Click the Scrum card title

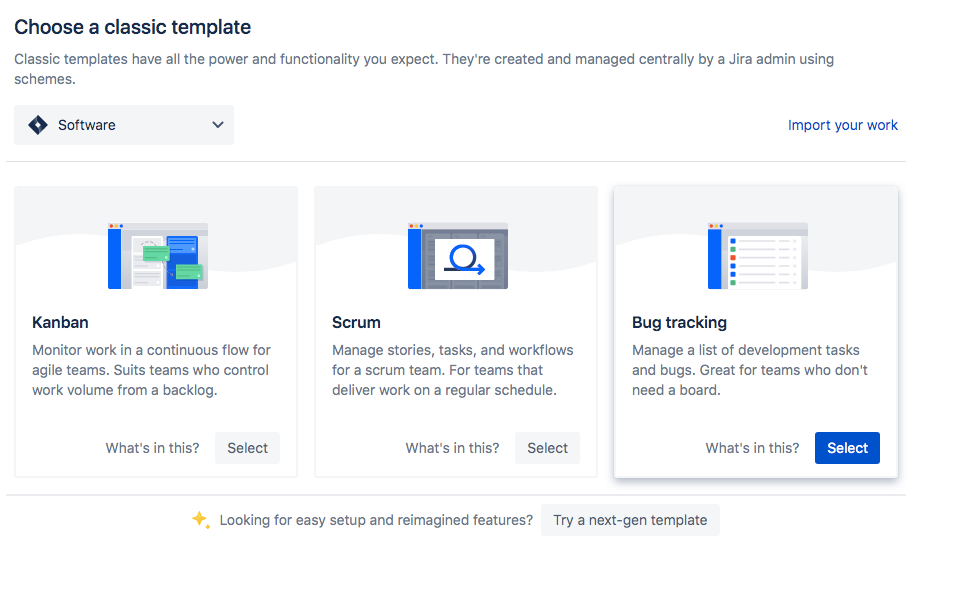pos(356,322)
